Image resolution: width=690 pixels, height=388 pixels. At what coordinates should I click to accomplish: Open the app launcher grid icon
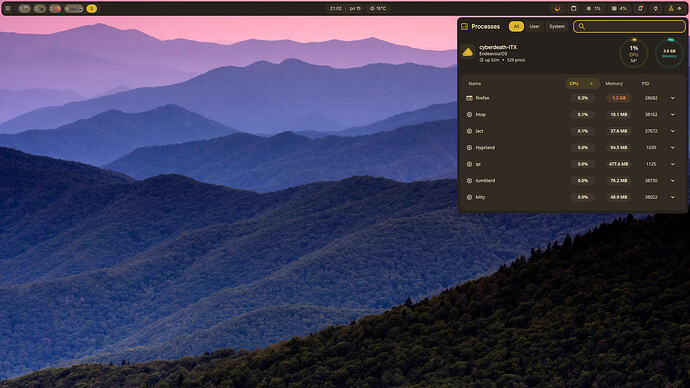7,8
